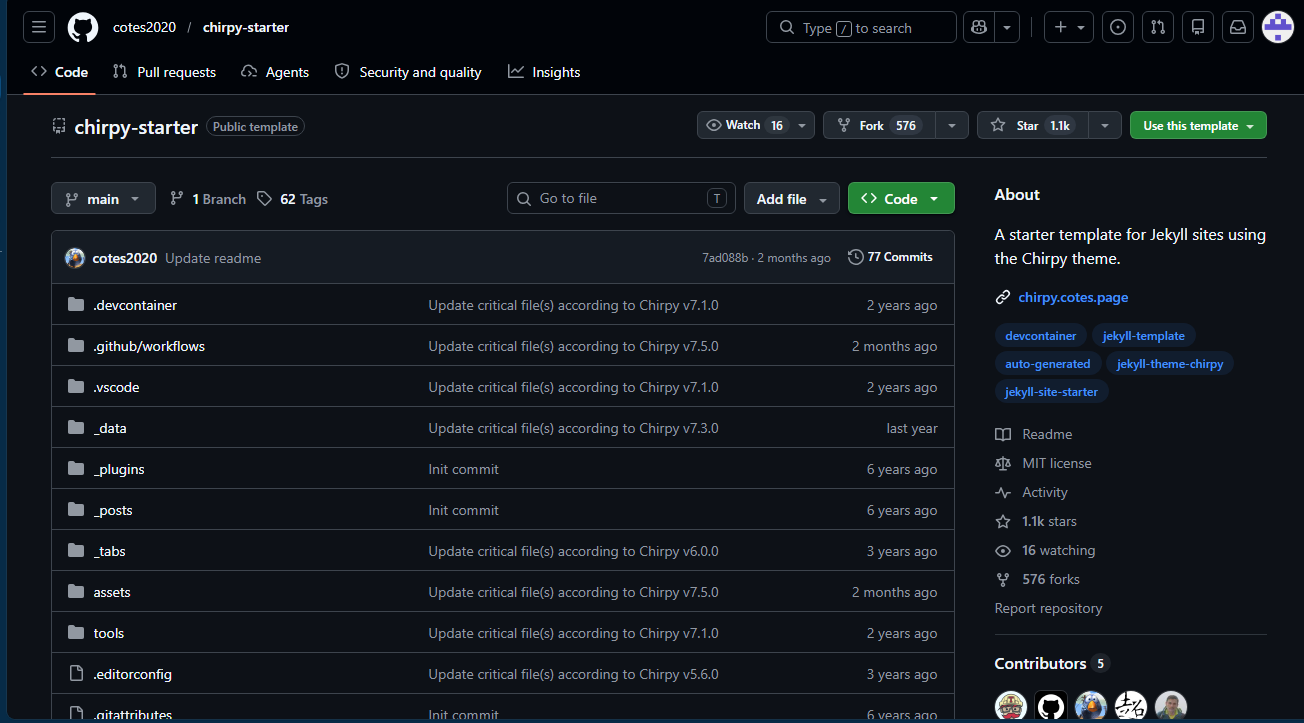
Task: Open the _posts folder
Action: click(x=113, y=510)
